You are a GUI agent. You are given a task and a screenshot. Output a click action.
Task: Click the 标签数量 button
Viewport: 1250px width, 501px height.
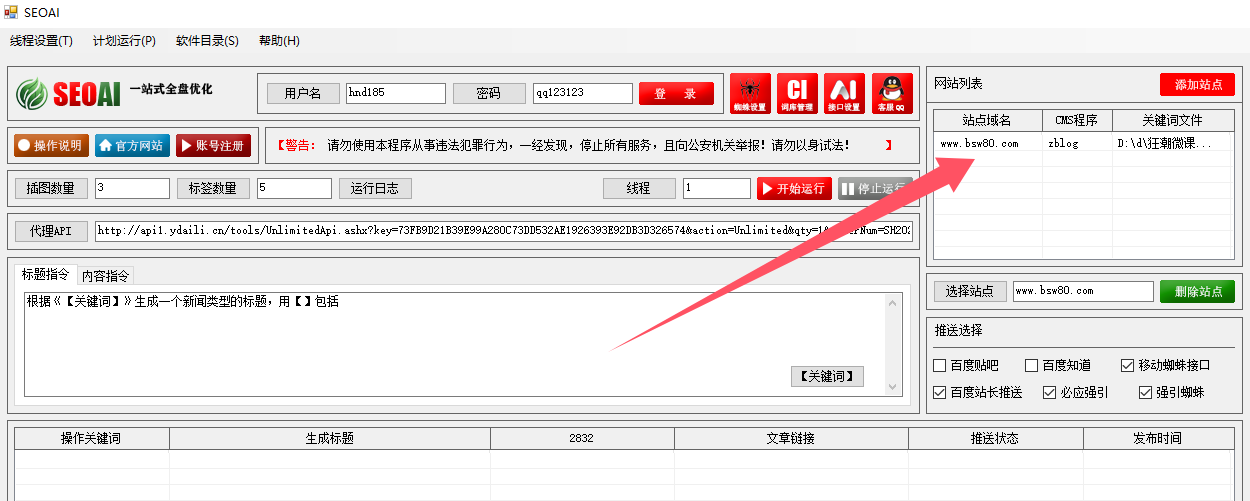(213, 188)
